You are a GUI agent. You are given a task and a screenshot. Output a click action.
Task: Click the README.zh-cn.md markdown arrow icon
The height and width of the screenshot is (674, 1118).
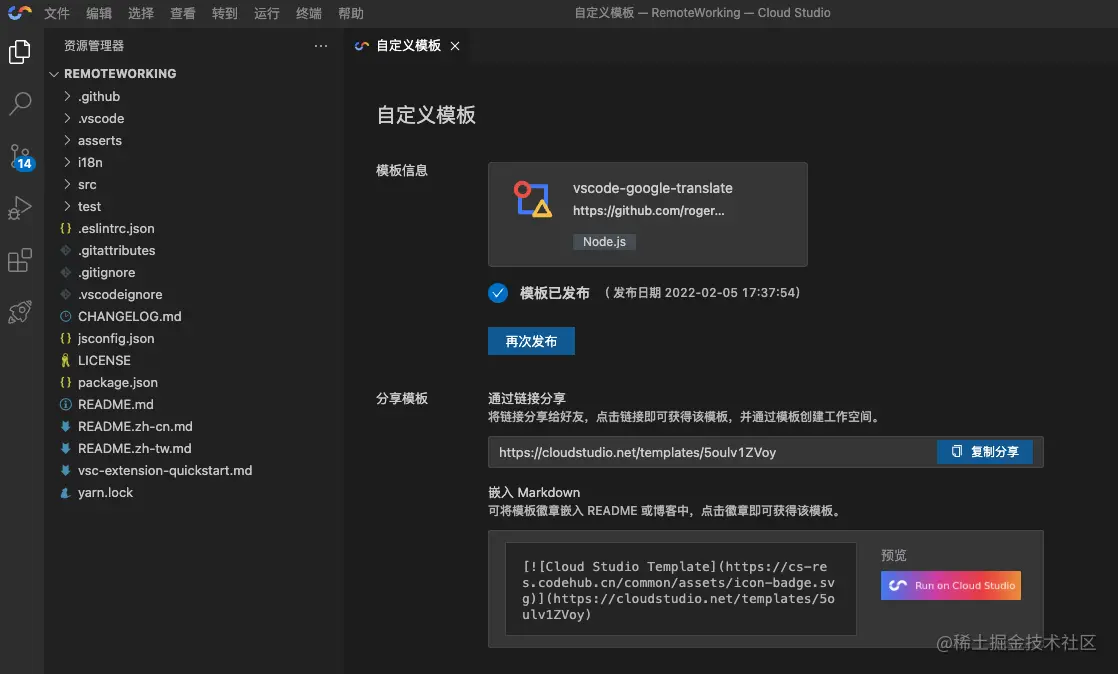[66, 427]
